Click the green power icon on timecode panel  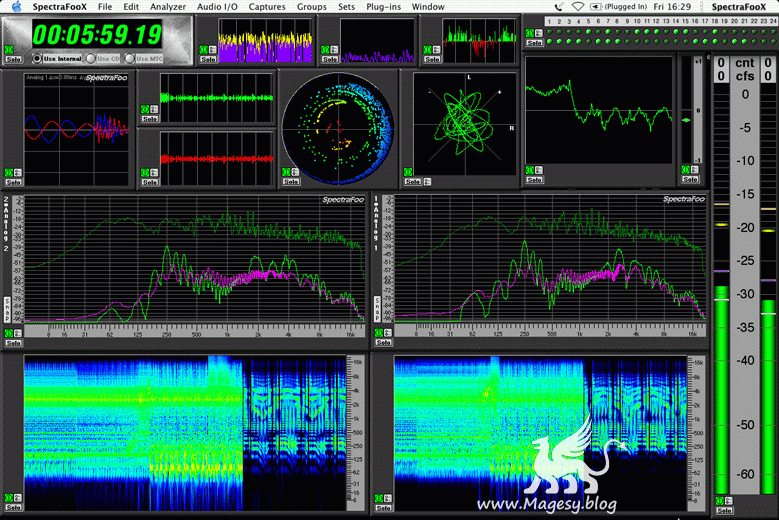point(10,48)
